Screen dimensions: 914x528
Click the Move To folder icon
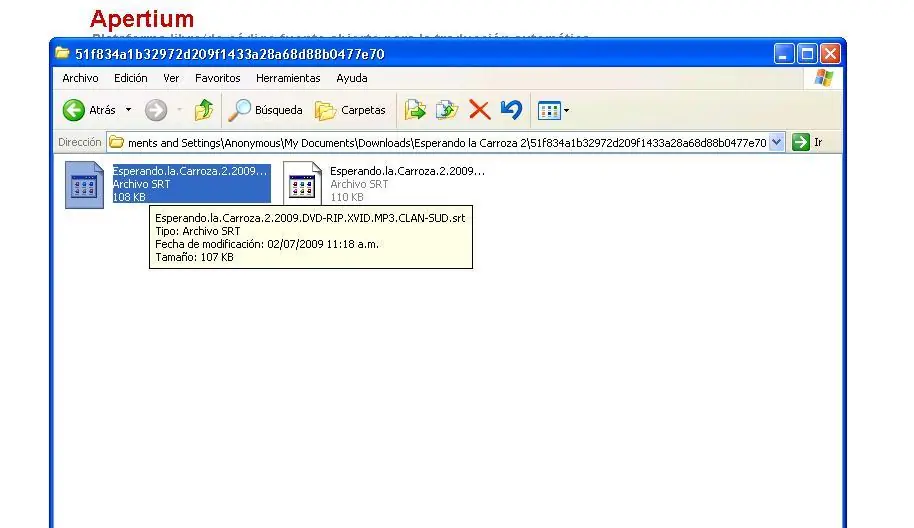coord(415,110)
